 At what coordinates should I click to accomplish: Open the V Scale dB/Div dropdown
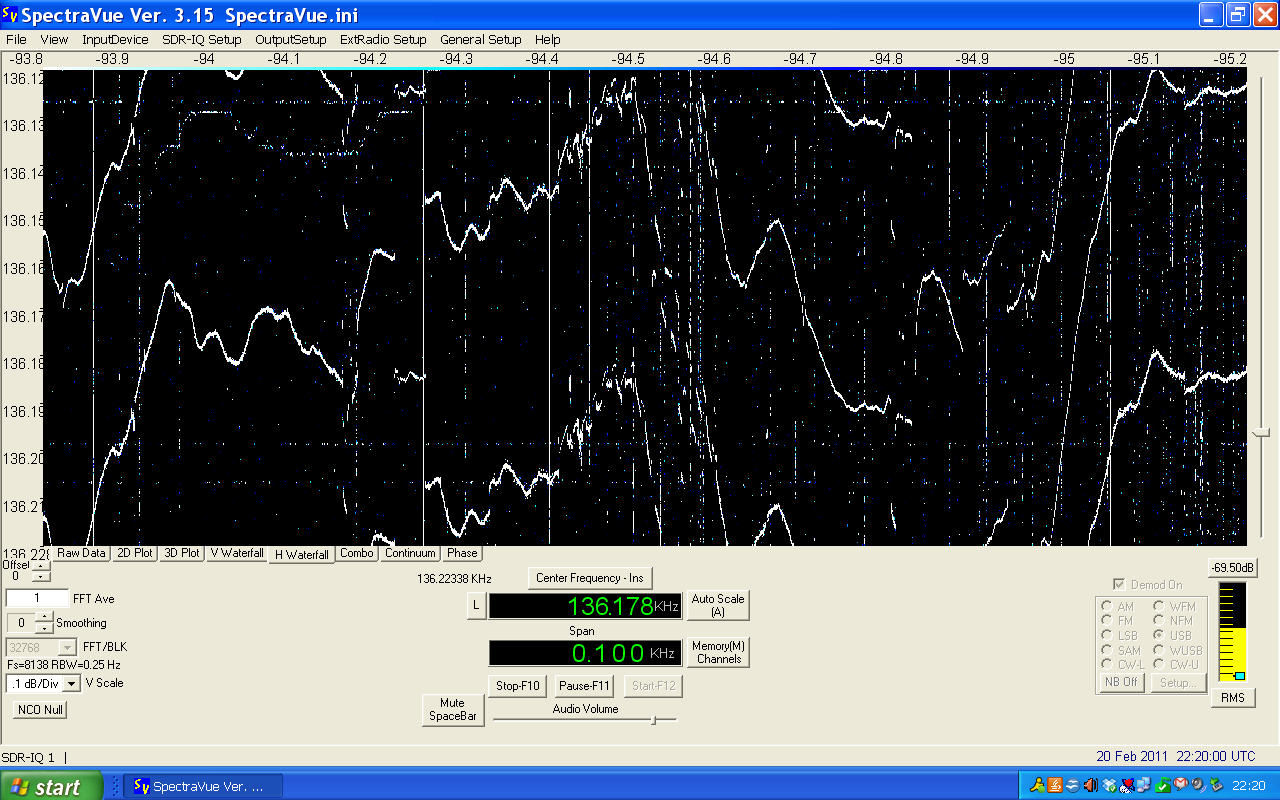(72, 684)
